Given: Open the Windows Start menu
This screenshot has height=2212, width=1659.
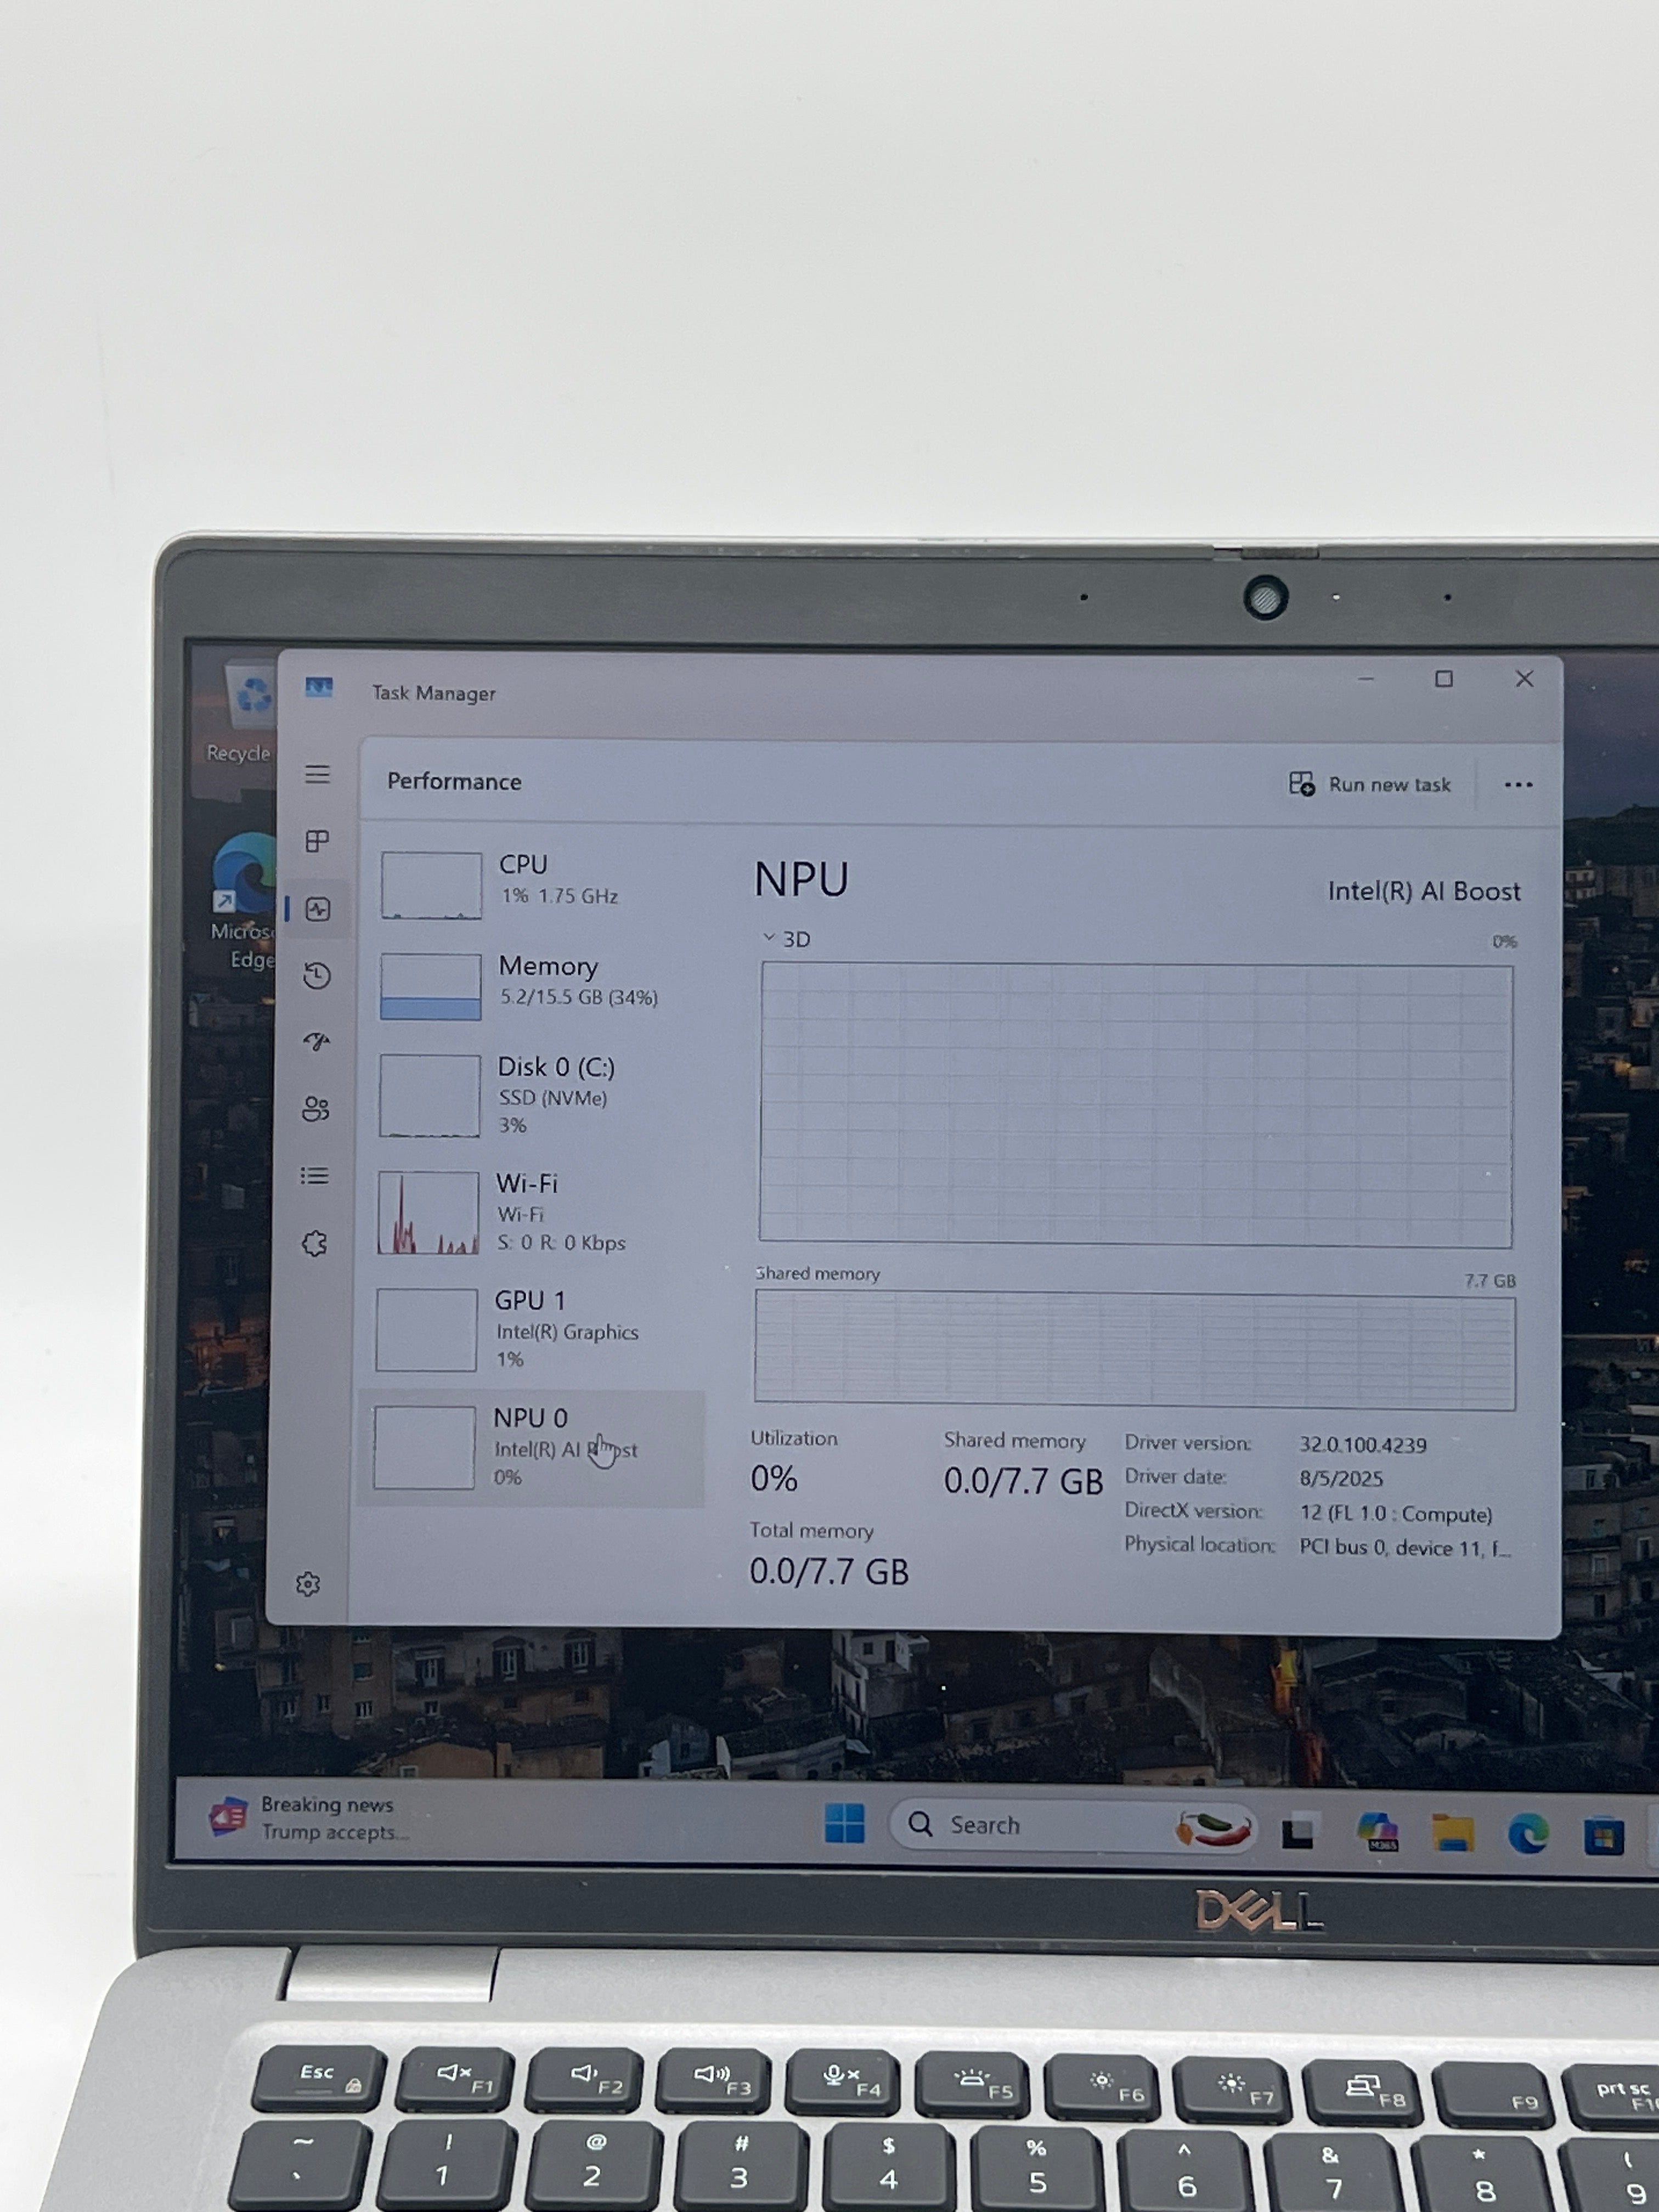Looking at the screenshot, I should coord(845,1822).
